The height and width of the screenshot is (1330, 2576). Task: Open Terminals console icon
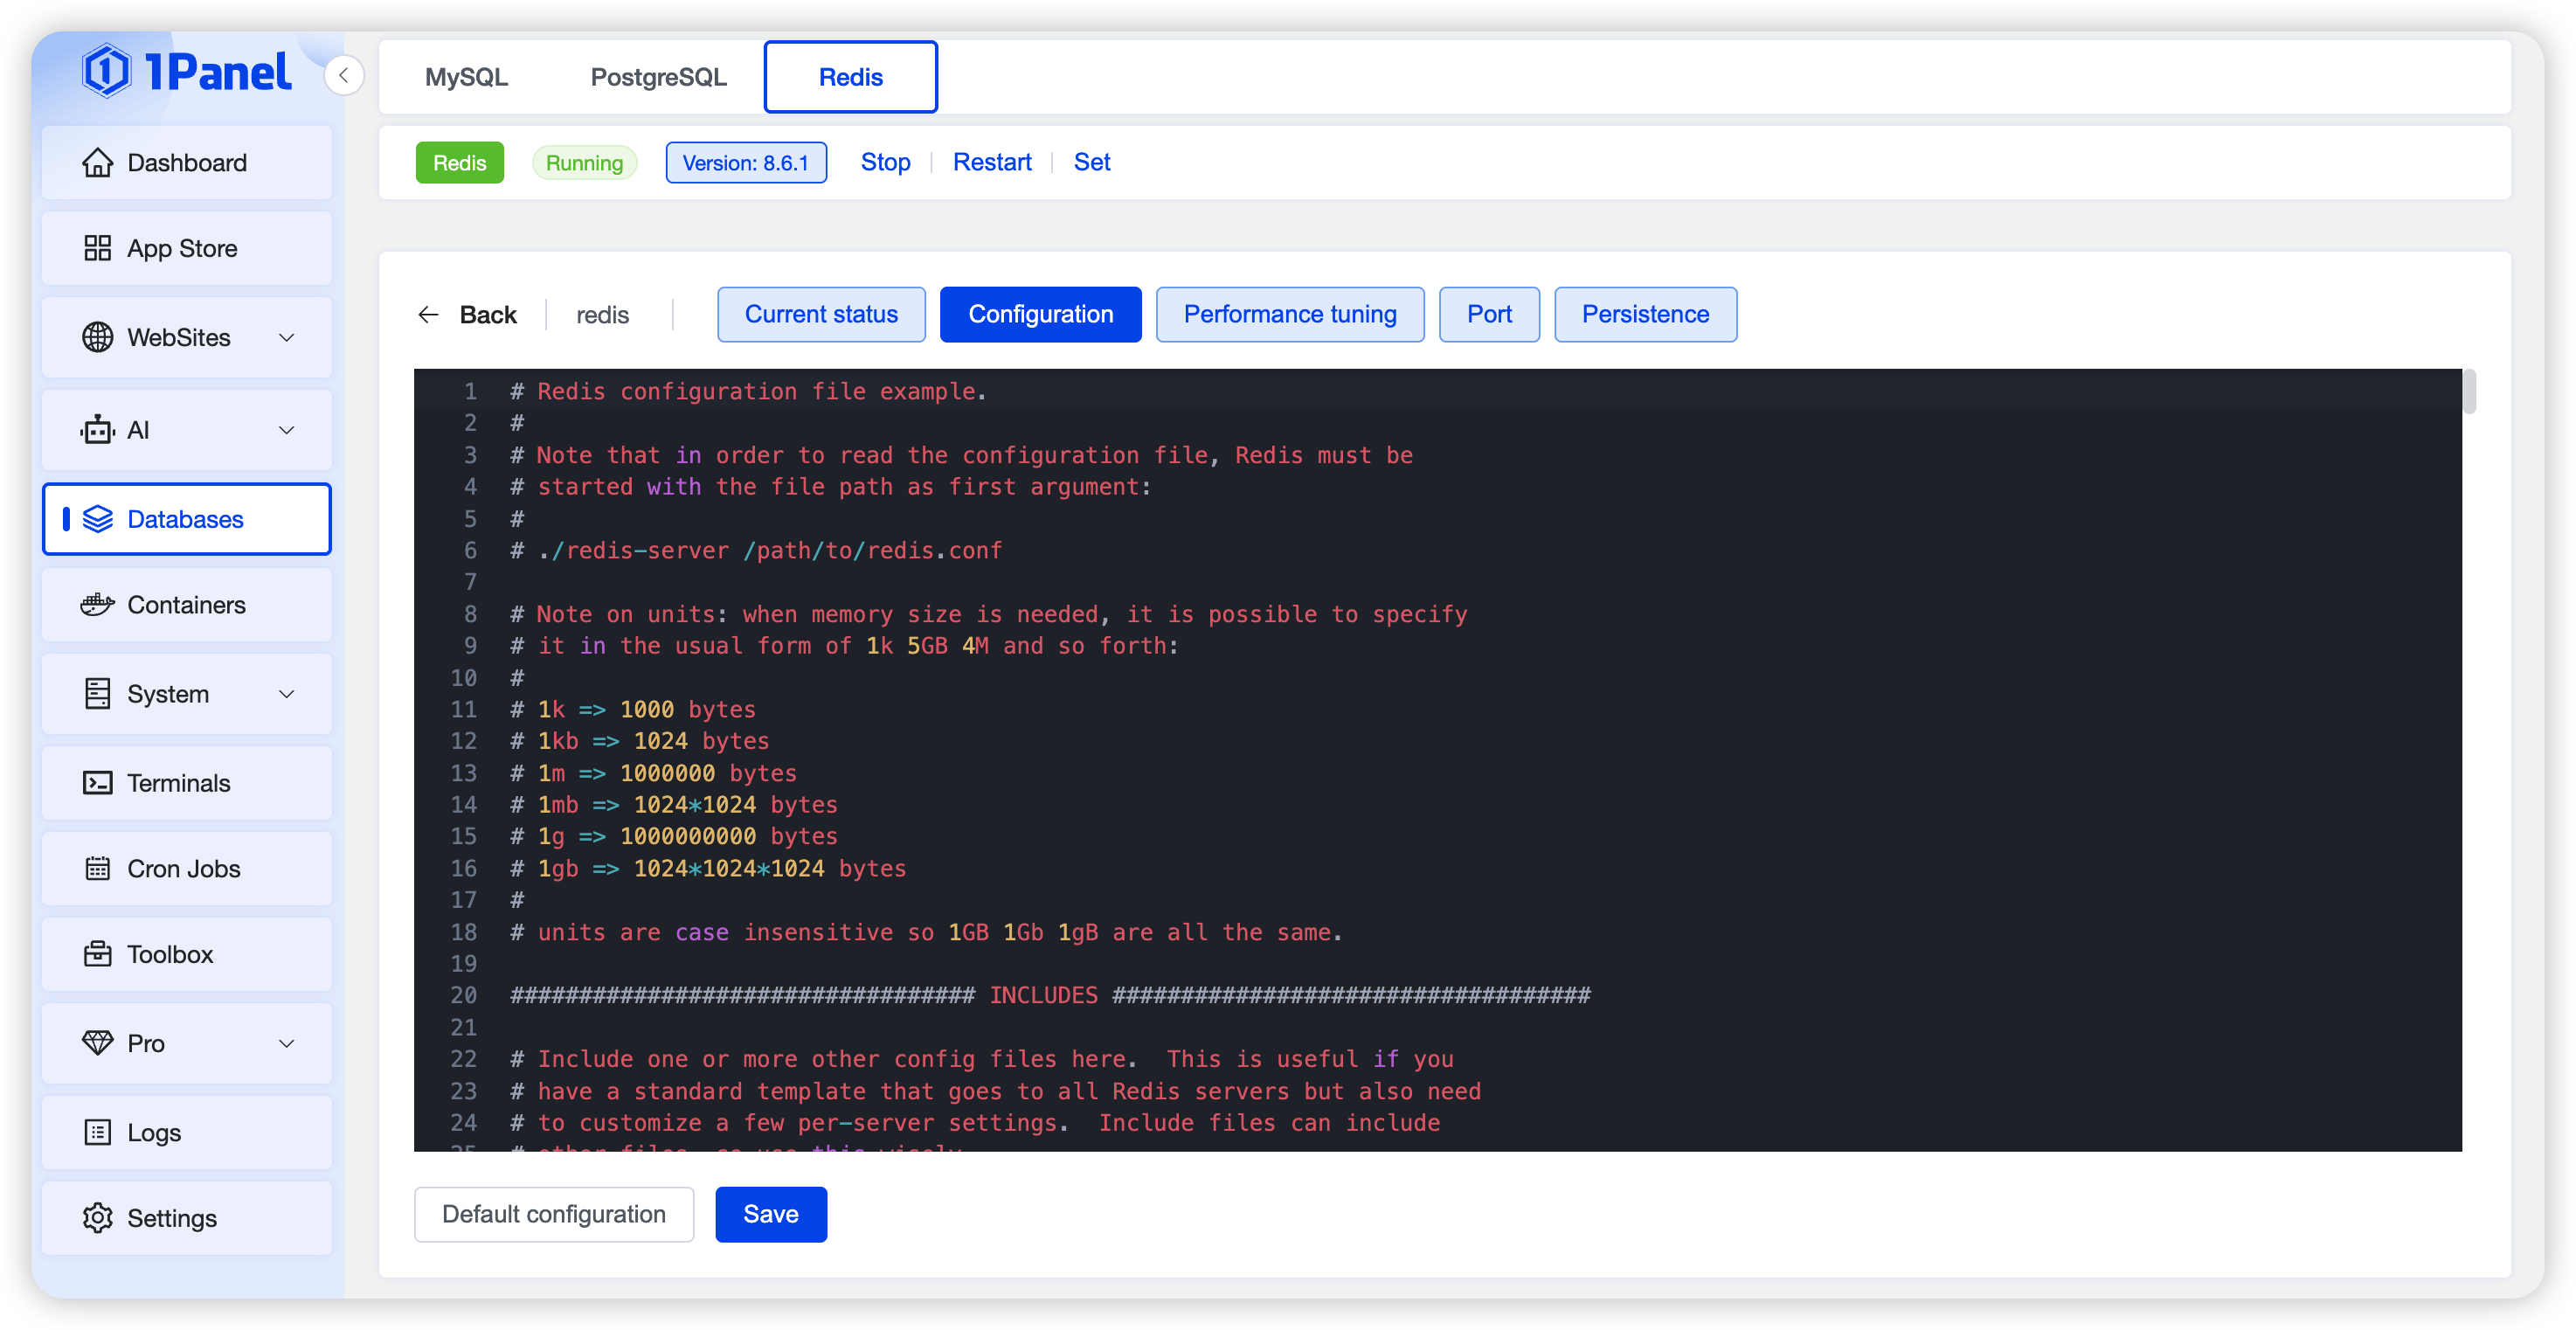pos(97,783)
